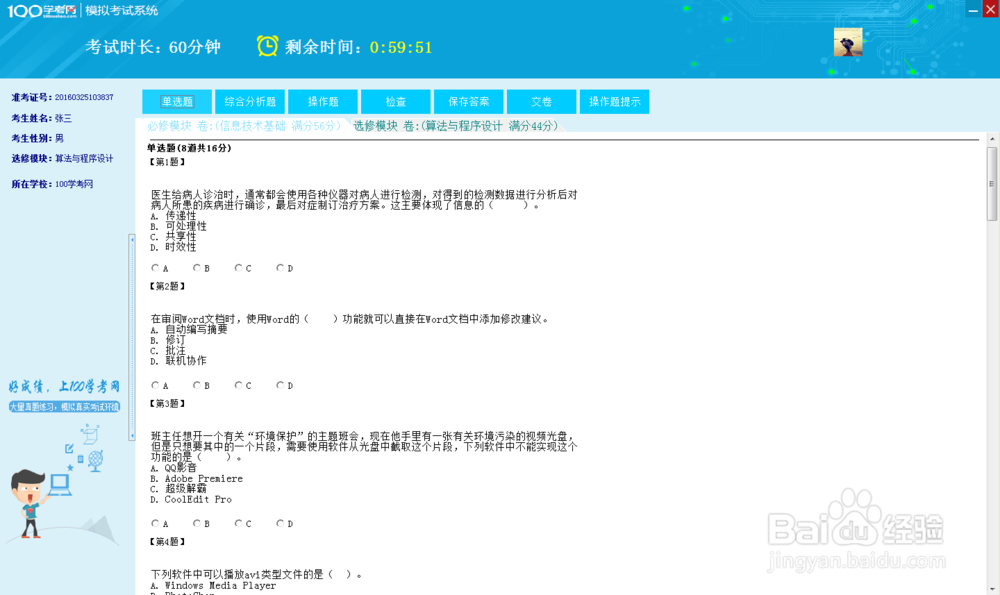Screen dimensions: 1000x595
Task: Click the scrollbar up arrow
Action: 992,138
